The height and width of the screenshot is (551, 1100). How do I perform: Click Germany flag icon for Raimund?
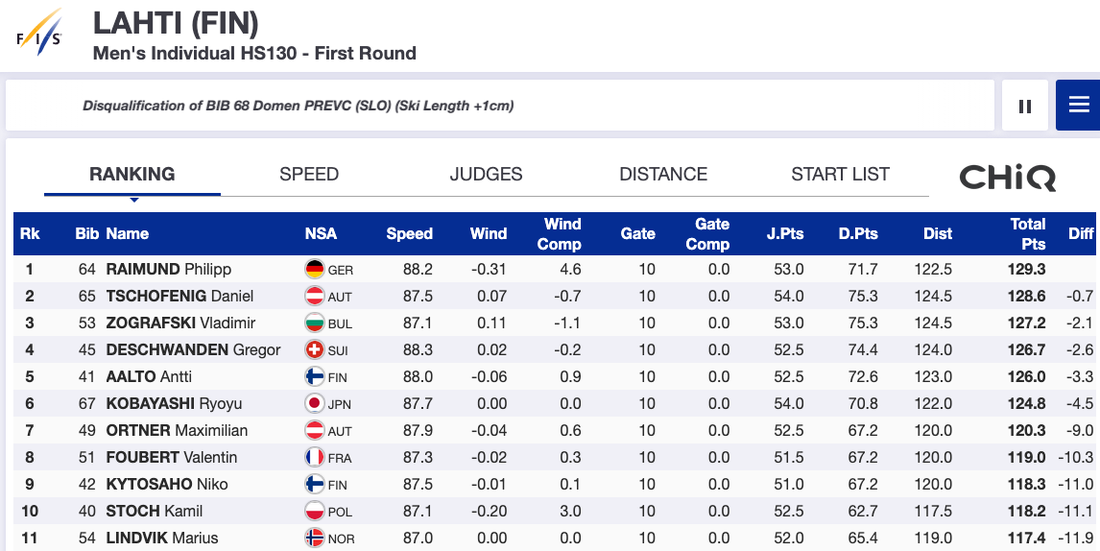(x=315, y=269)
